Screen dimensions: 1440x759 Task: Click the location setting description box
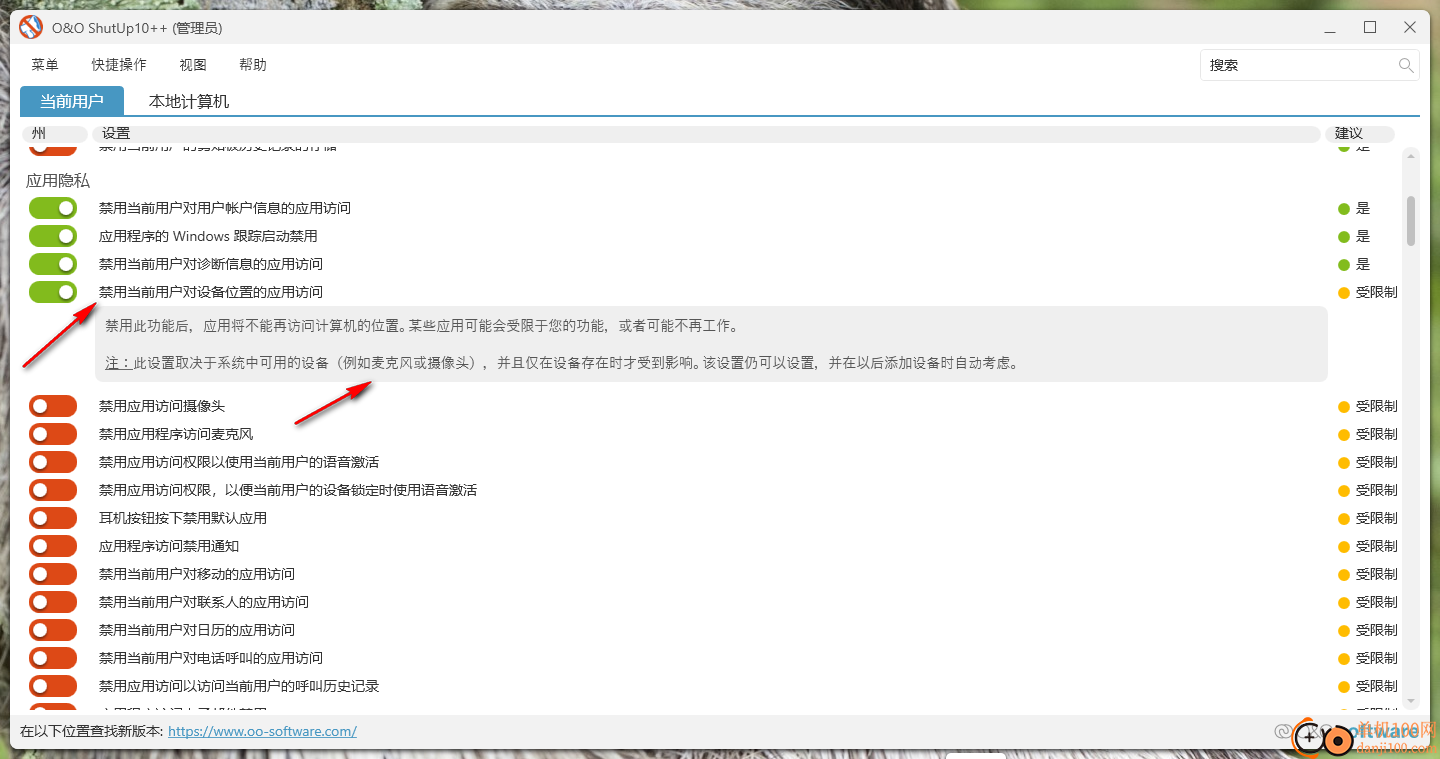pos(711,344)
